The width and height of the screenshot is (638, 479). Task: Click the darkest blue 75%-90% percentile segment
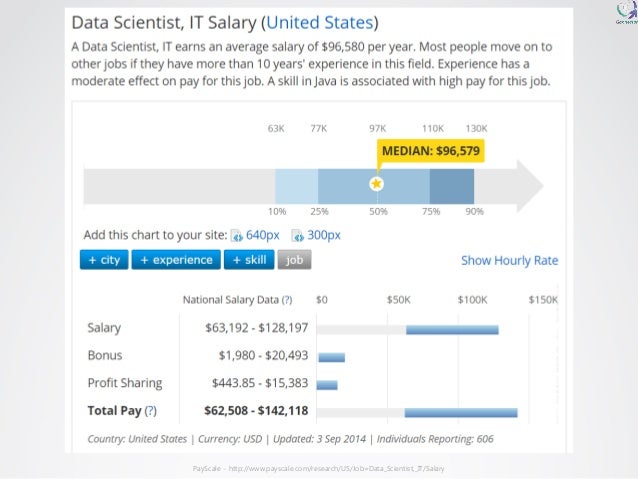pos(452,186)
